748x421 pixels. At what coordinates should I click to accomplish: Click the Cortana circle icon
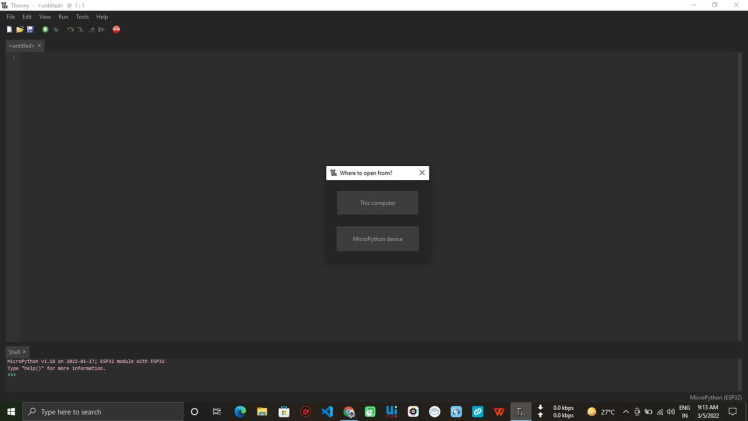point(194,411)
